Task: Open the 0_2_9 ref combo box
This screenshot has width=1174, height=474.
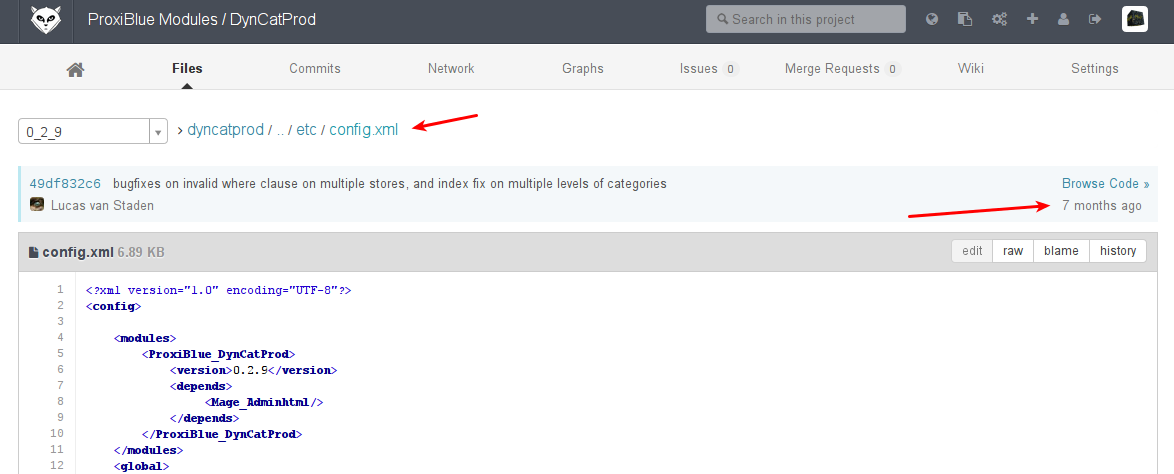Action: coord(84,132)
